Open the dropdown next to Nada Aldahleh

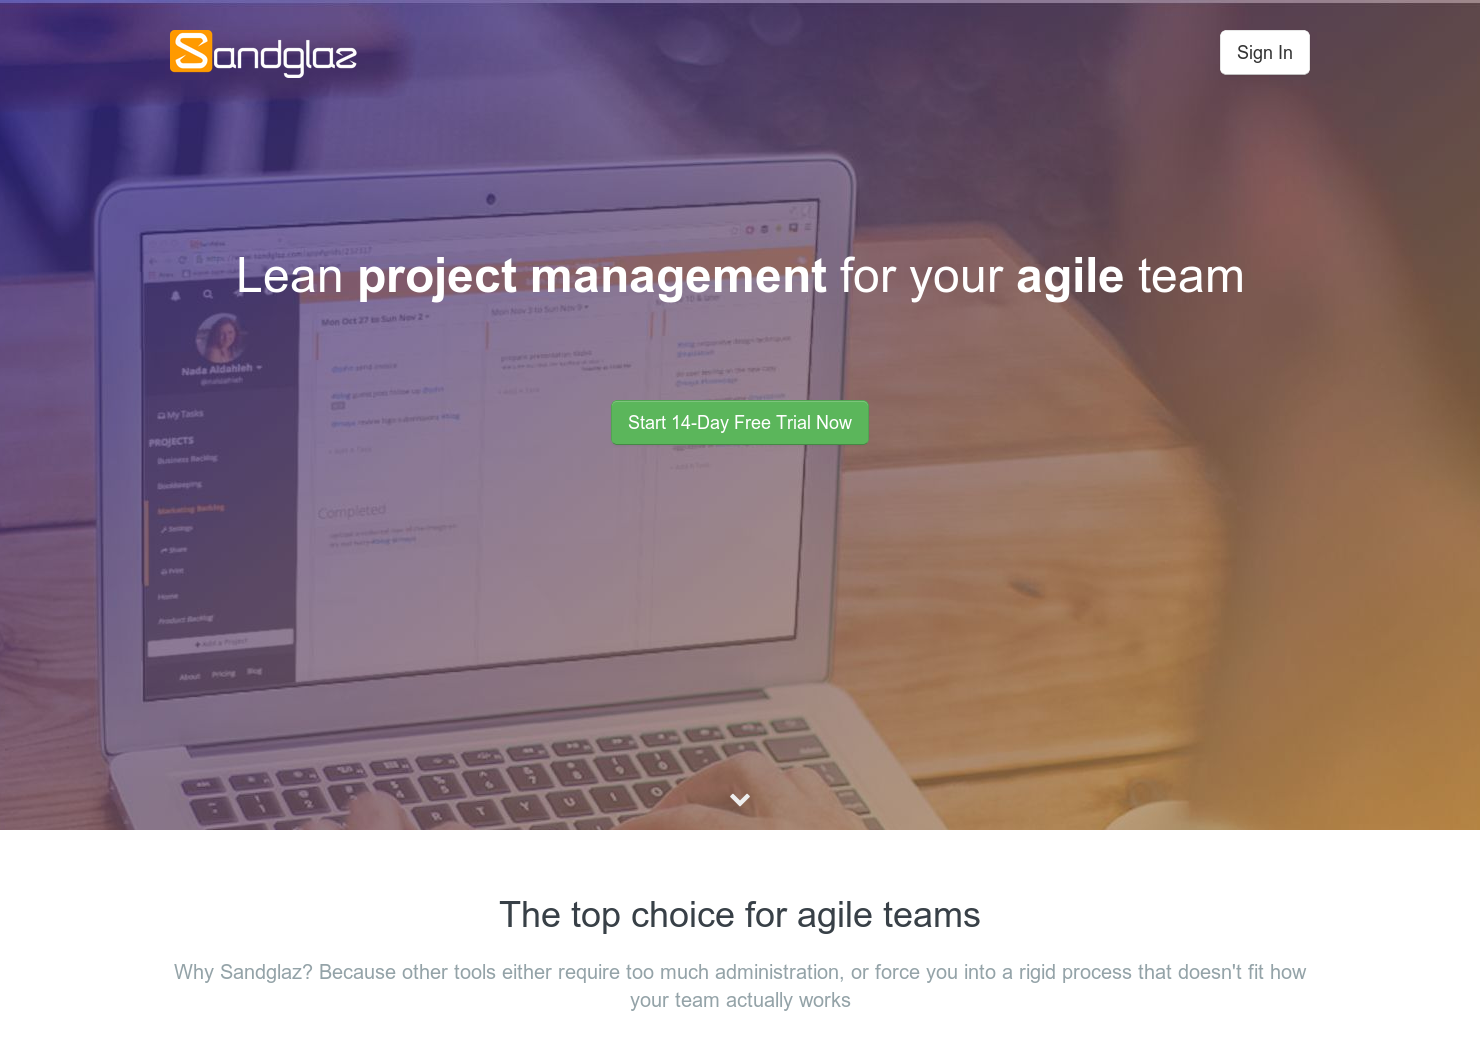click(x=259, y=368)
